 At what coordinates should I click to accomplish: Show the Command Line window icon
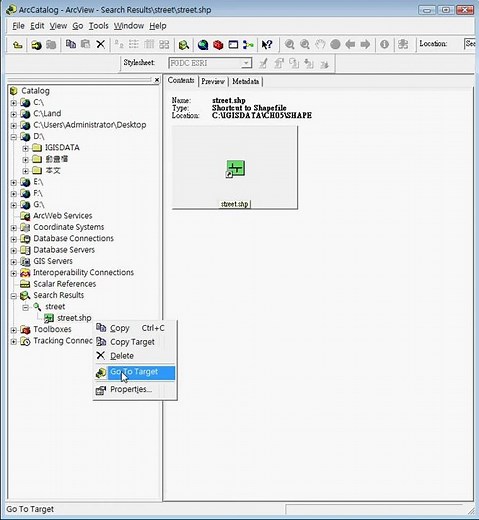pos(233,45)
